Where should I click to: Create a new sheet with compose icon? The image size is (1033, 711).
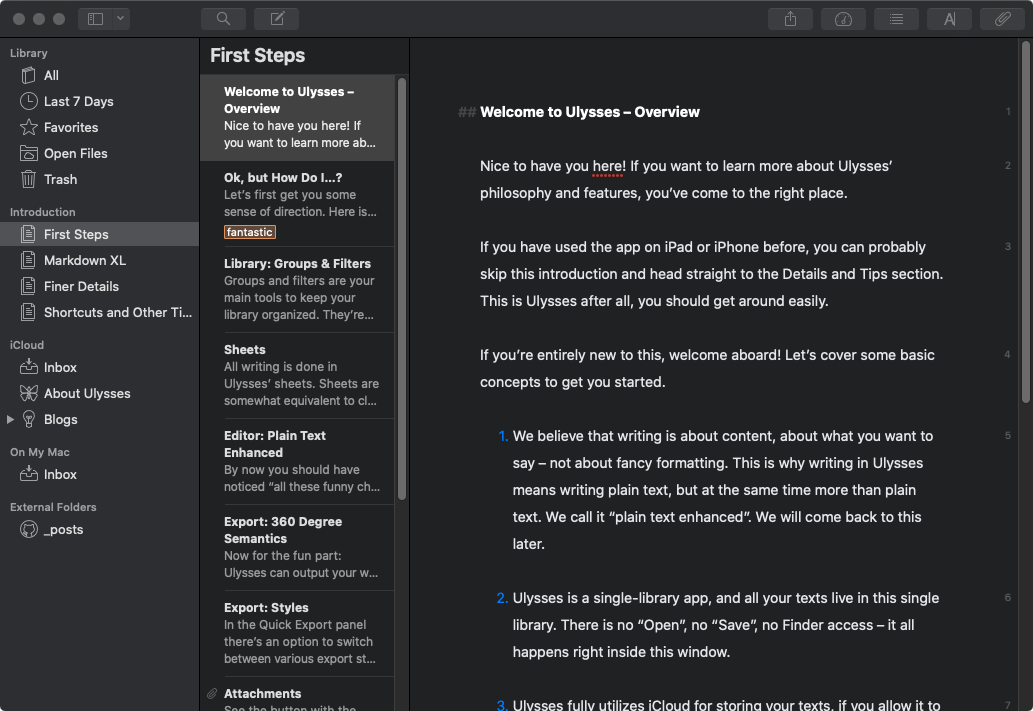tap(277, 18)
